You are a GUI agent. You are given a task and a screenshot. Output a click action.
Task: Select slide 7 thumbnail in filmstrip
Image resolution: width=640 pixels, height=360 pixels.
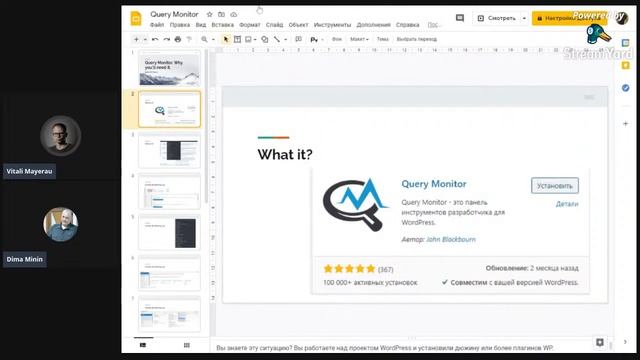point(169,313)
